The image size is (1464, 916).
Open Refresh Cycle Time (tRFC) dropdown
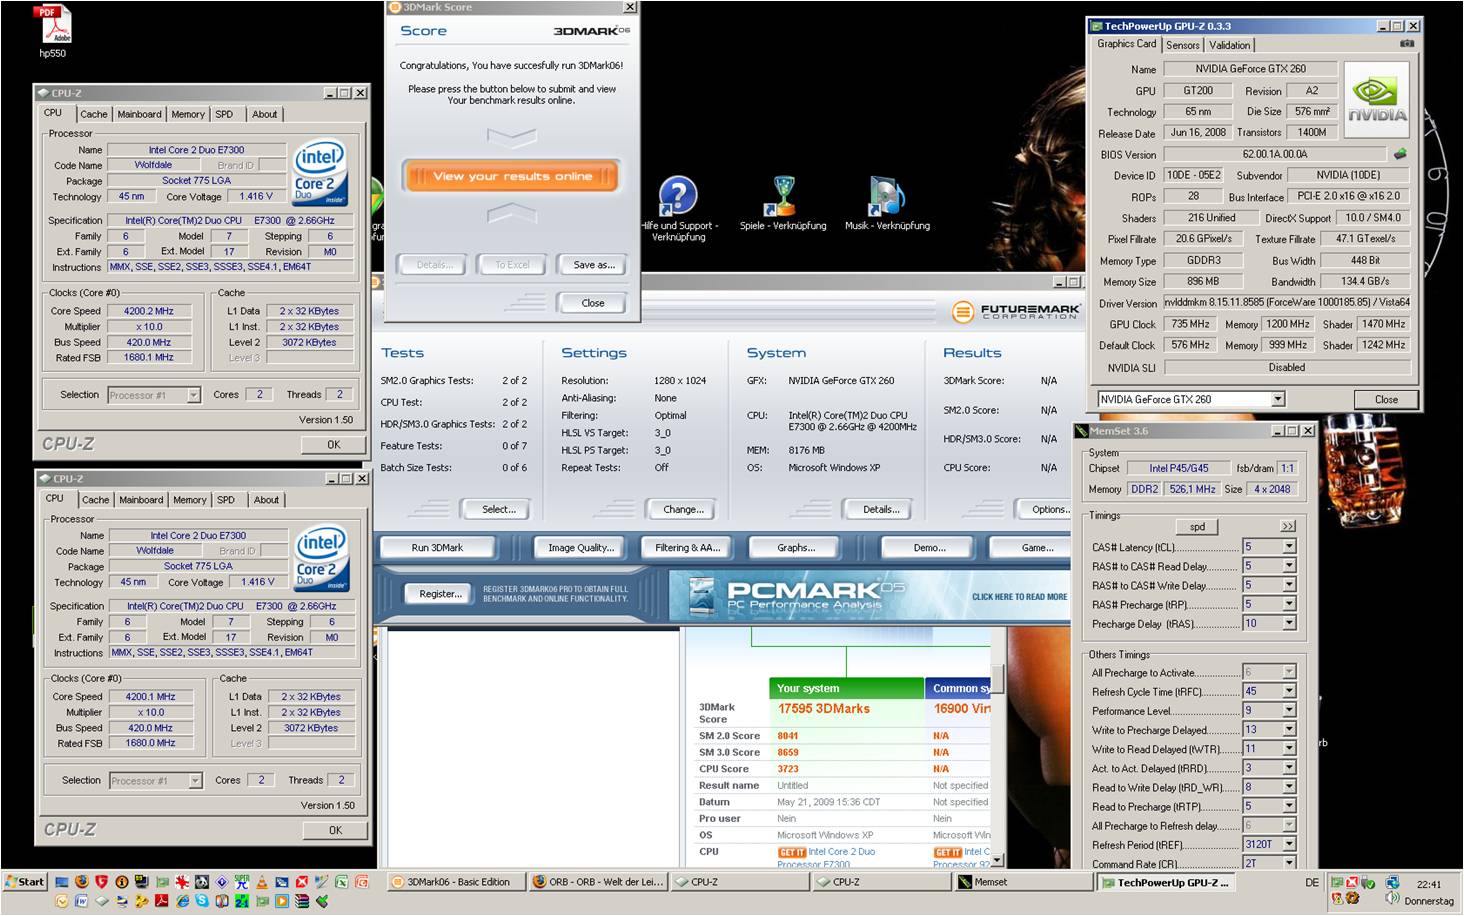pyautogui.click(x=1289, y=691)
